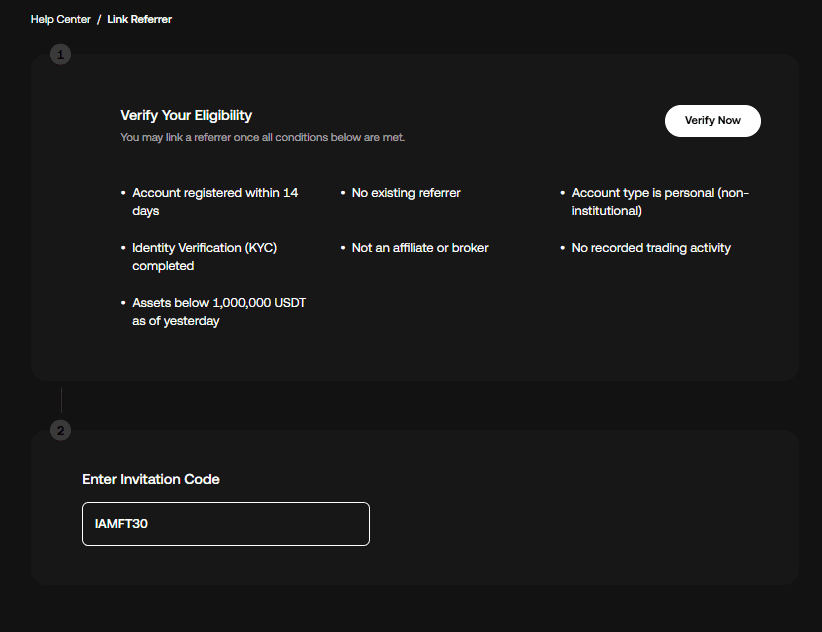The width and height of the screenshot is (822, 632).
Task: Click 'Not an affiliate or broker' condition
Action: pos(420,248)
